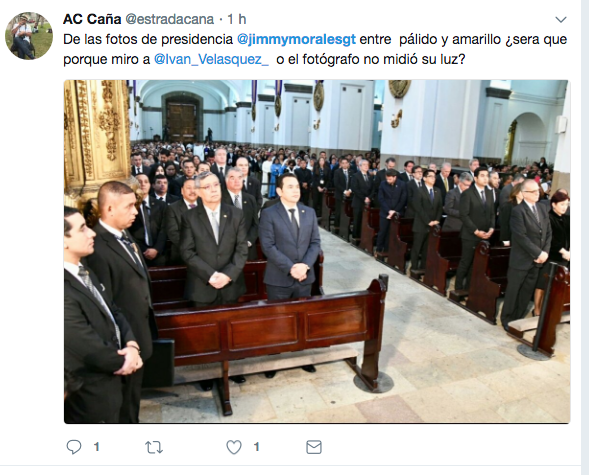Click the golden altar column in the photo
The image size is (589, 475).
pyautogui.click(x=97, y=135)
